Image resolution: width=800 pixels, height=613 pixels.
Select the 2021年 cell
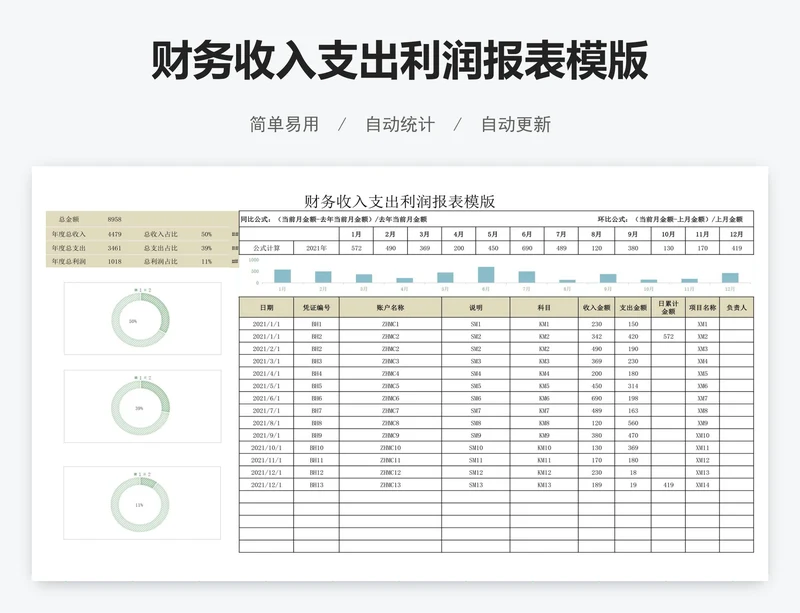coord(316,248)
